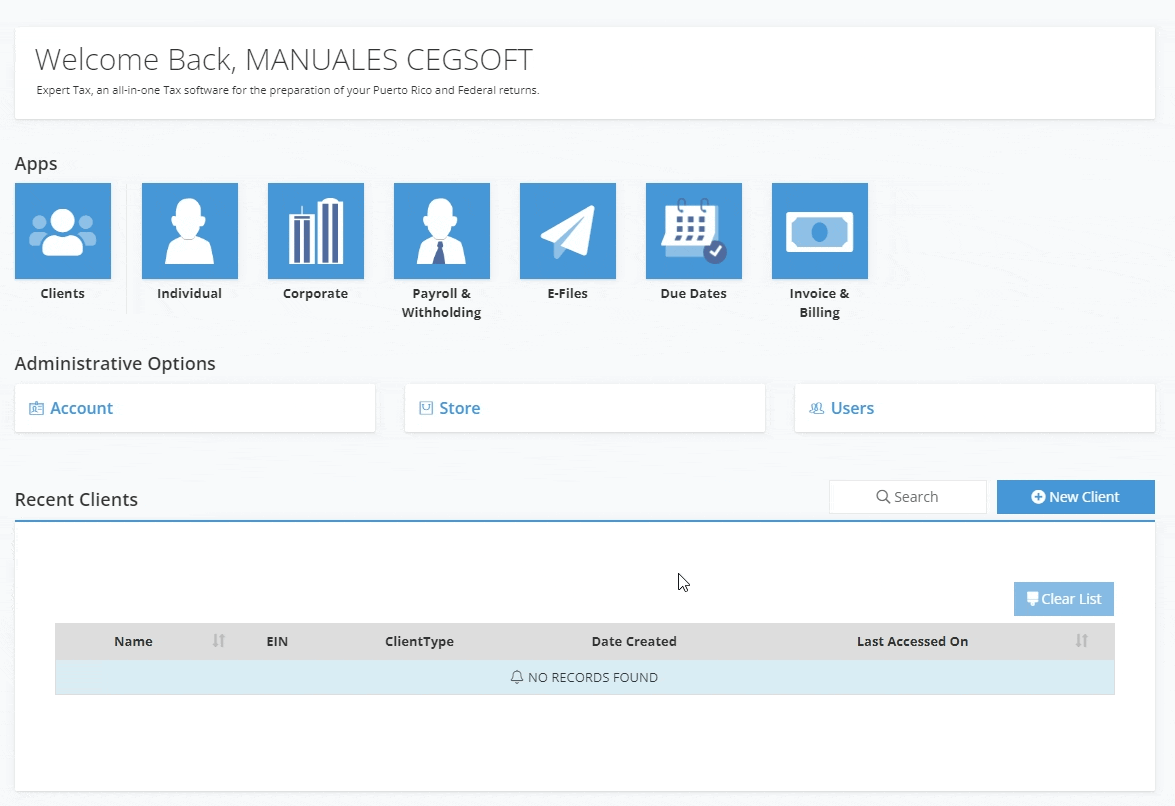This screenshot has height=806, width=1175.
Task: Go to the Store administrative option
Action: [x=460, y=408]
